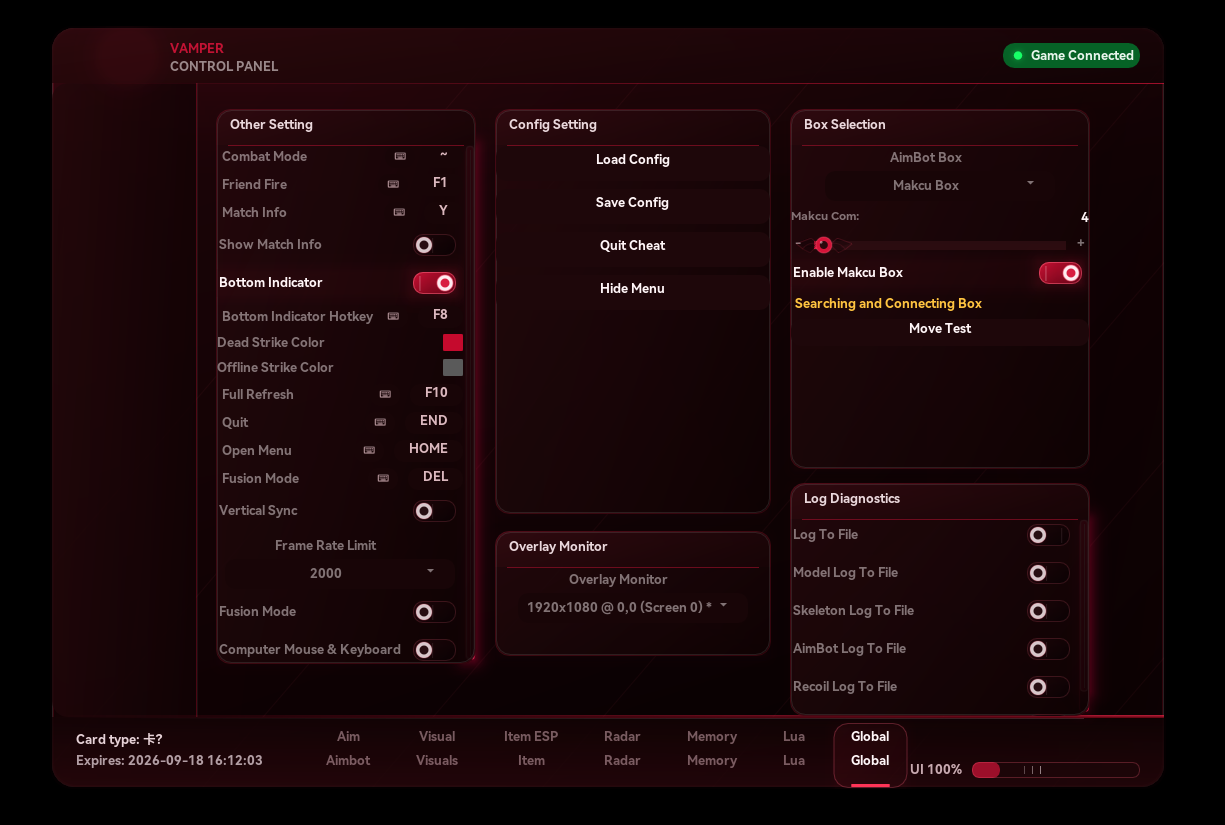Image resolution: width=1225 pixels, height=825 pixels.
Task: Click the Save Config button
Action: pos(633,203)
